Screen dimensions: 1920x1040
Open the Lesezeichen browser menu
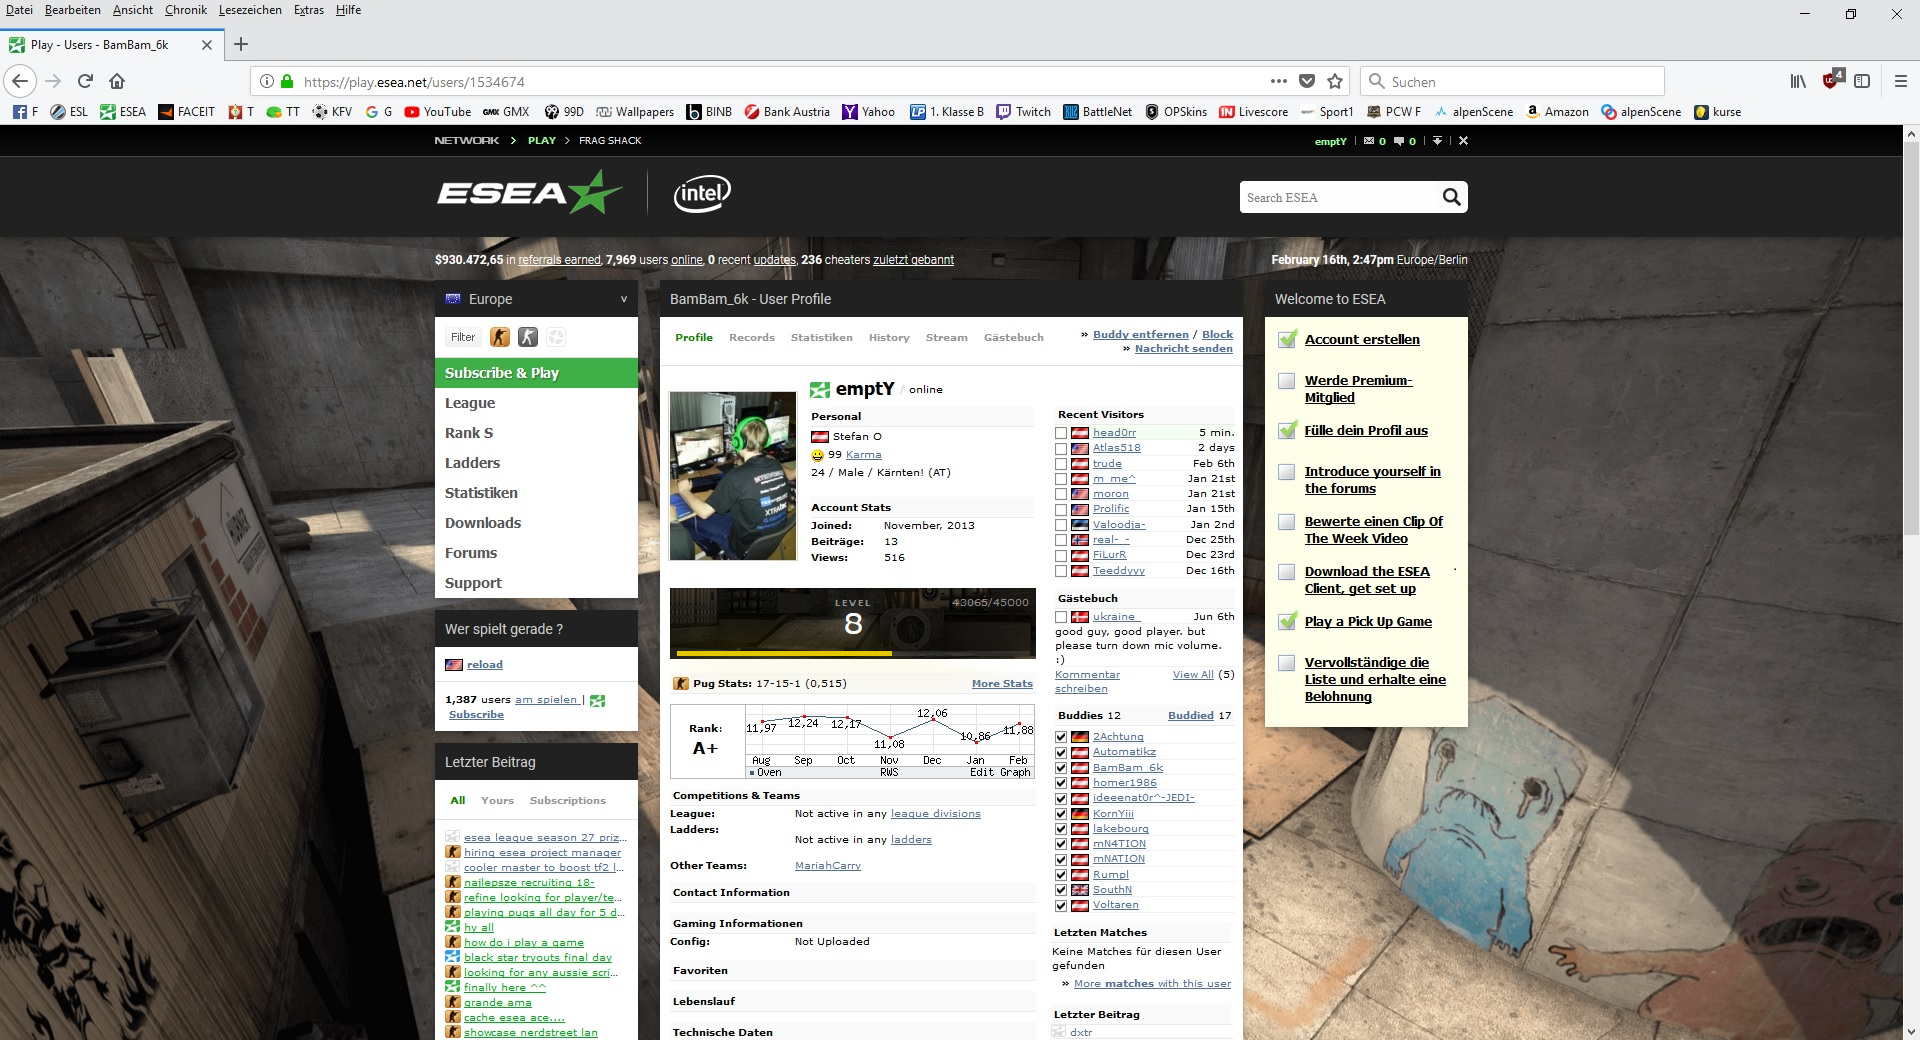250,10
